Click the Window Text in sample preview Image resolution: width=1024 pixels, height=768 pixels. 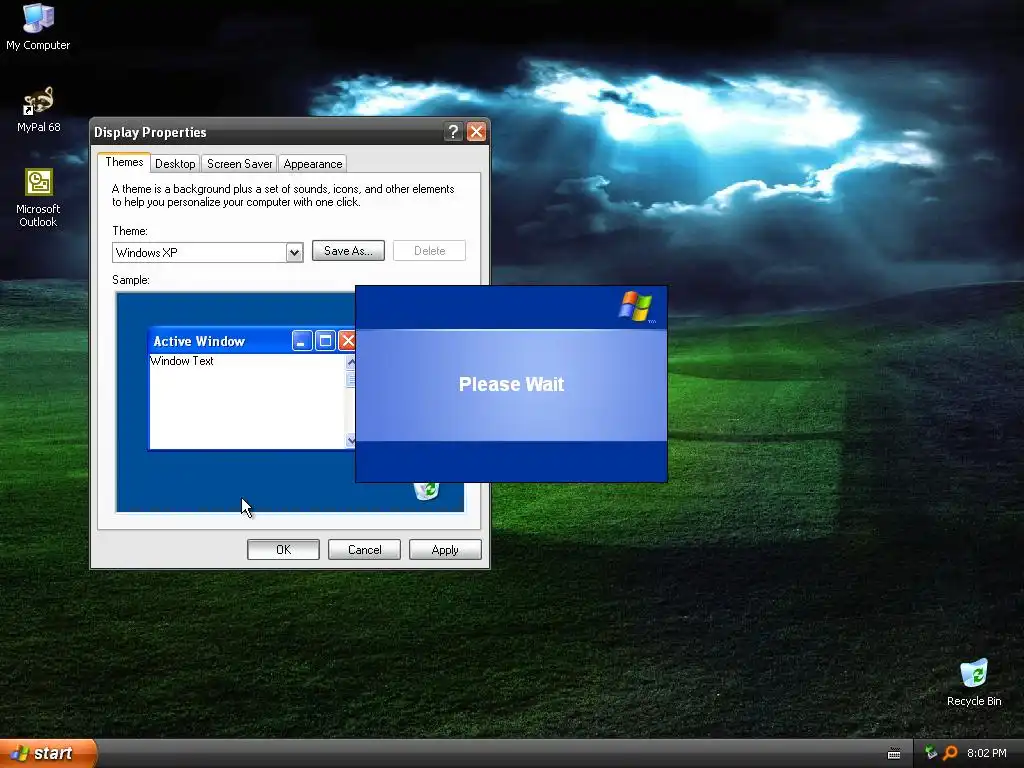coord(182,361)
